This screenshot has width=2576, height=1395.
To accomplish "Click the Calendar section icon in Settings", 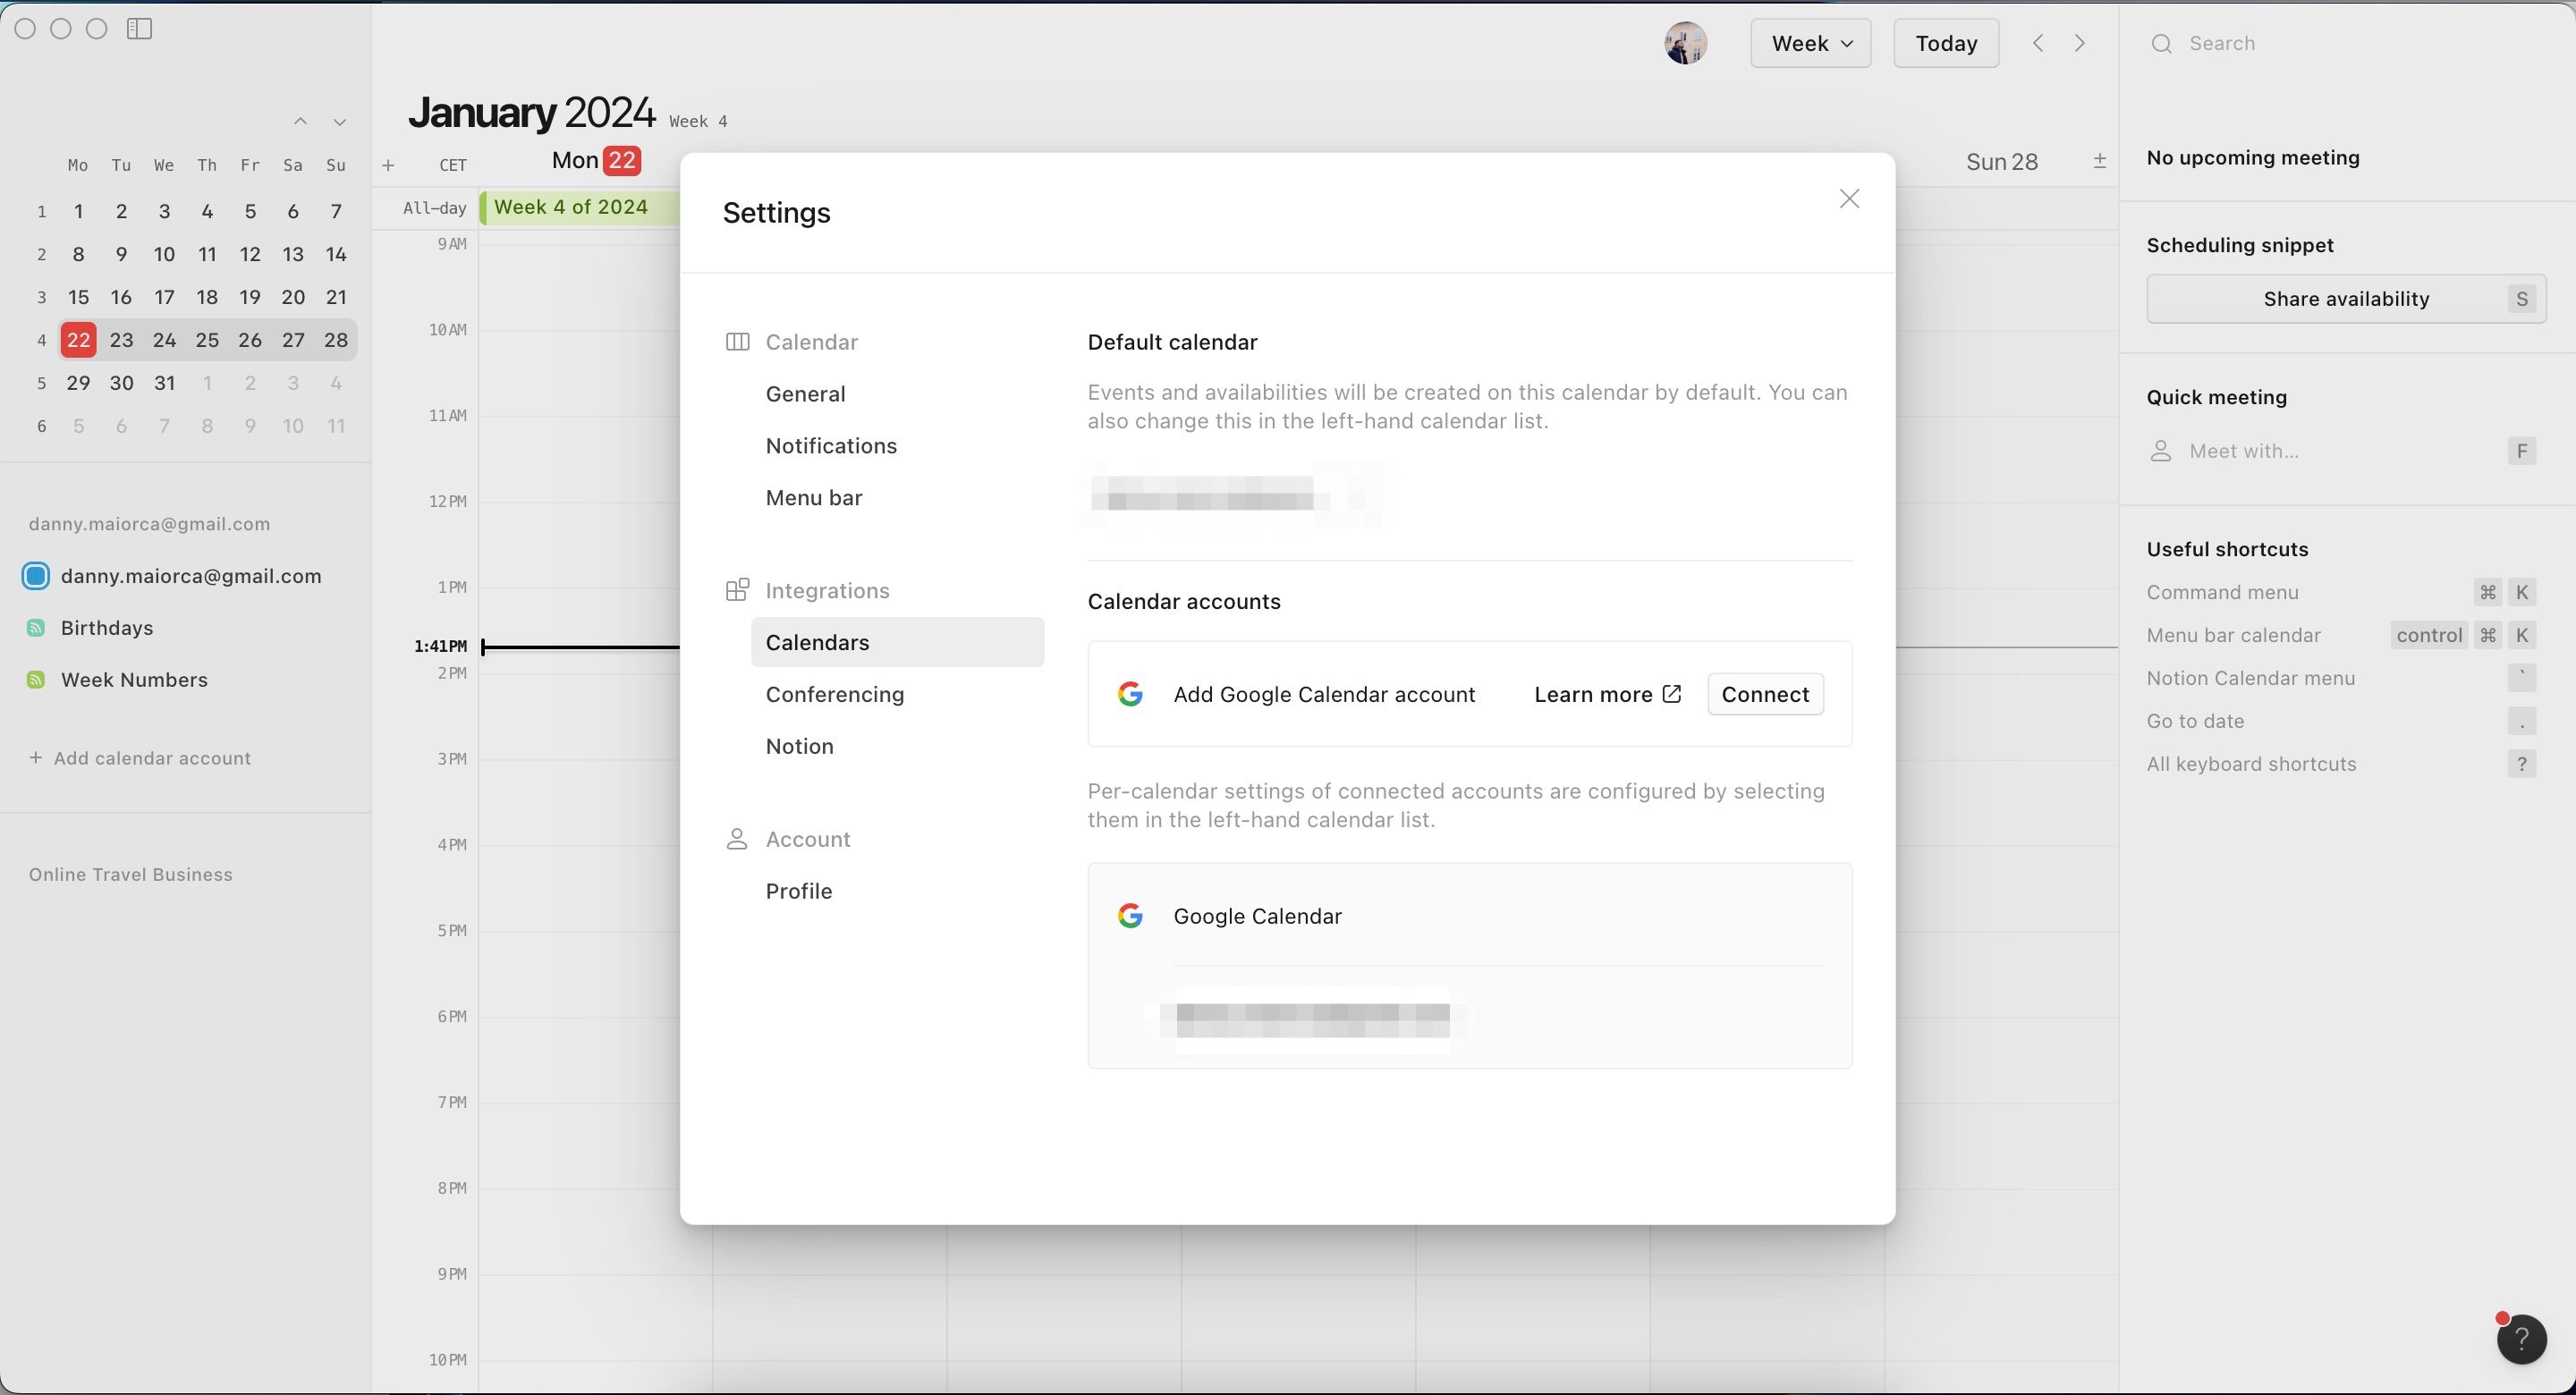I will (737, 341).
